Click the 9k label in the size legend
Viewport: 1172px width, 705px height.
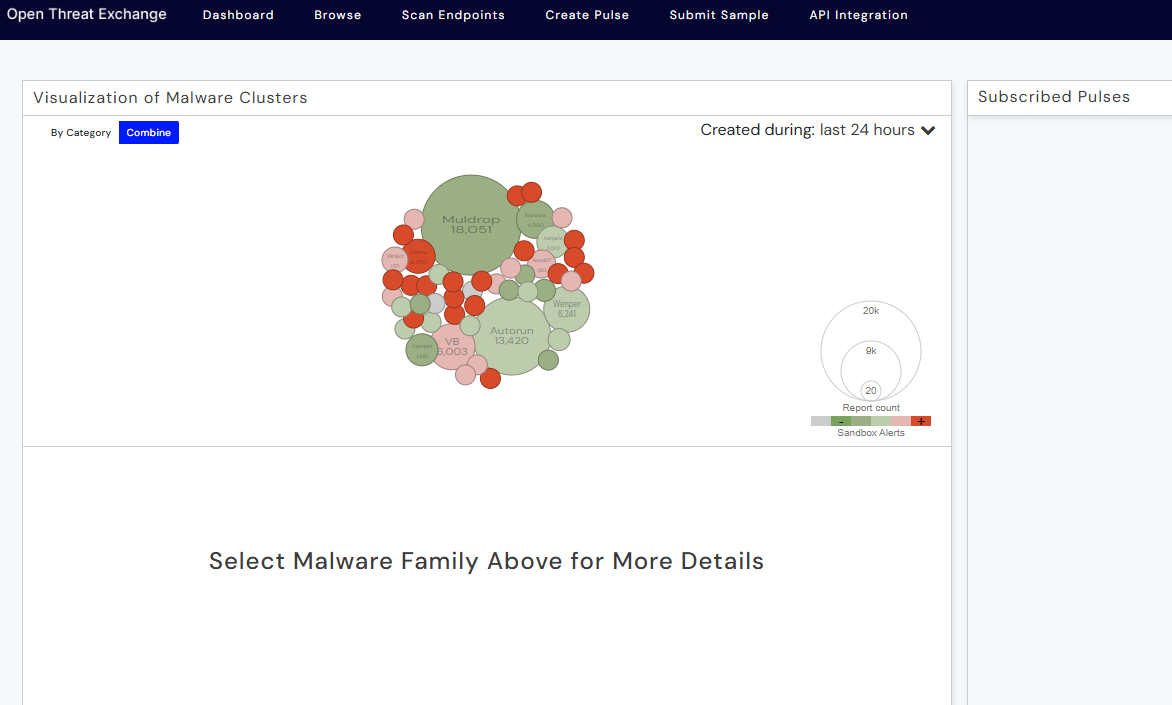[x=871, y=351]
